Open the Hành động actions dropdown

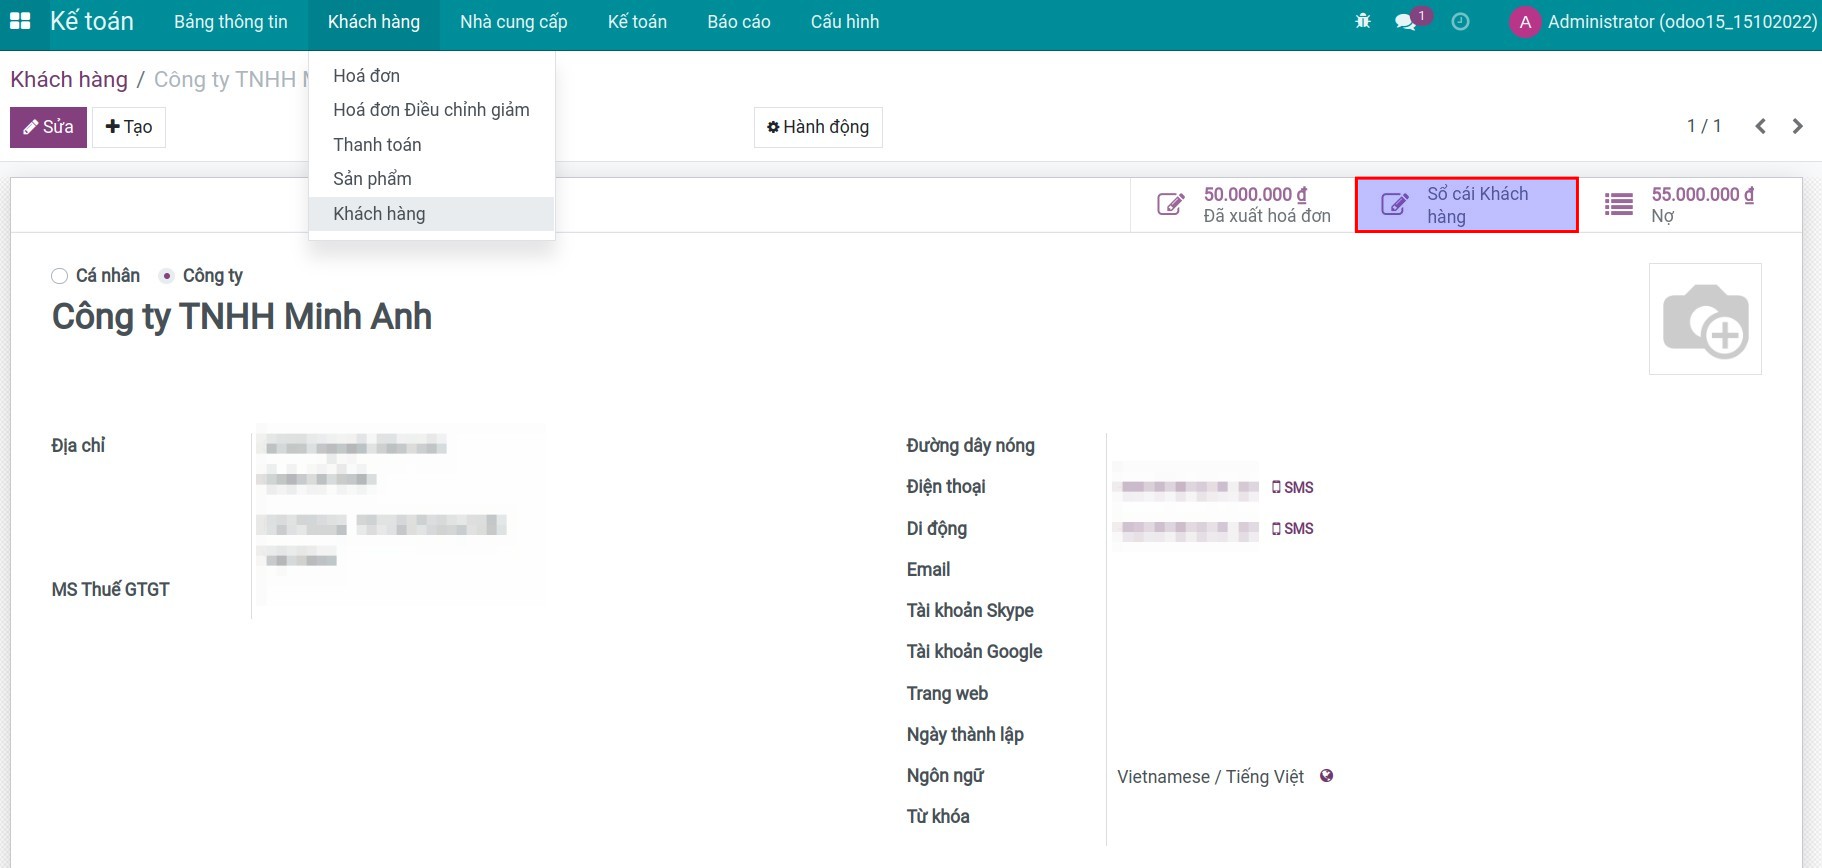(817, 127)
